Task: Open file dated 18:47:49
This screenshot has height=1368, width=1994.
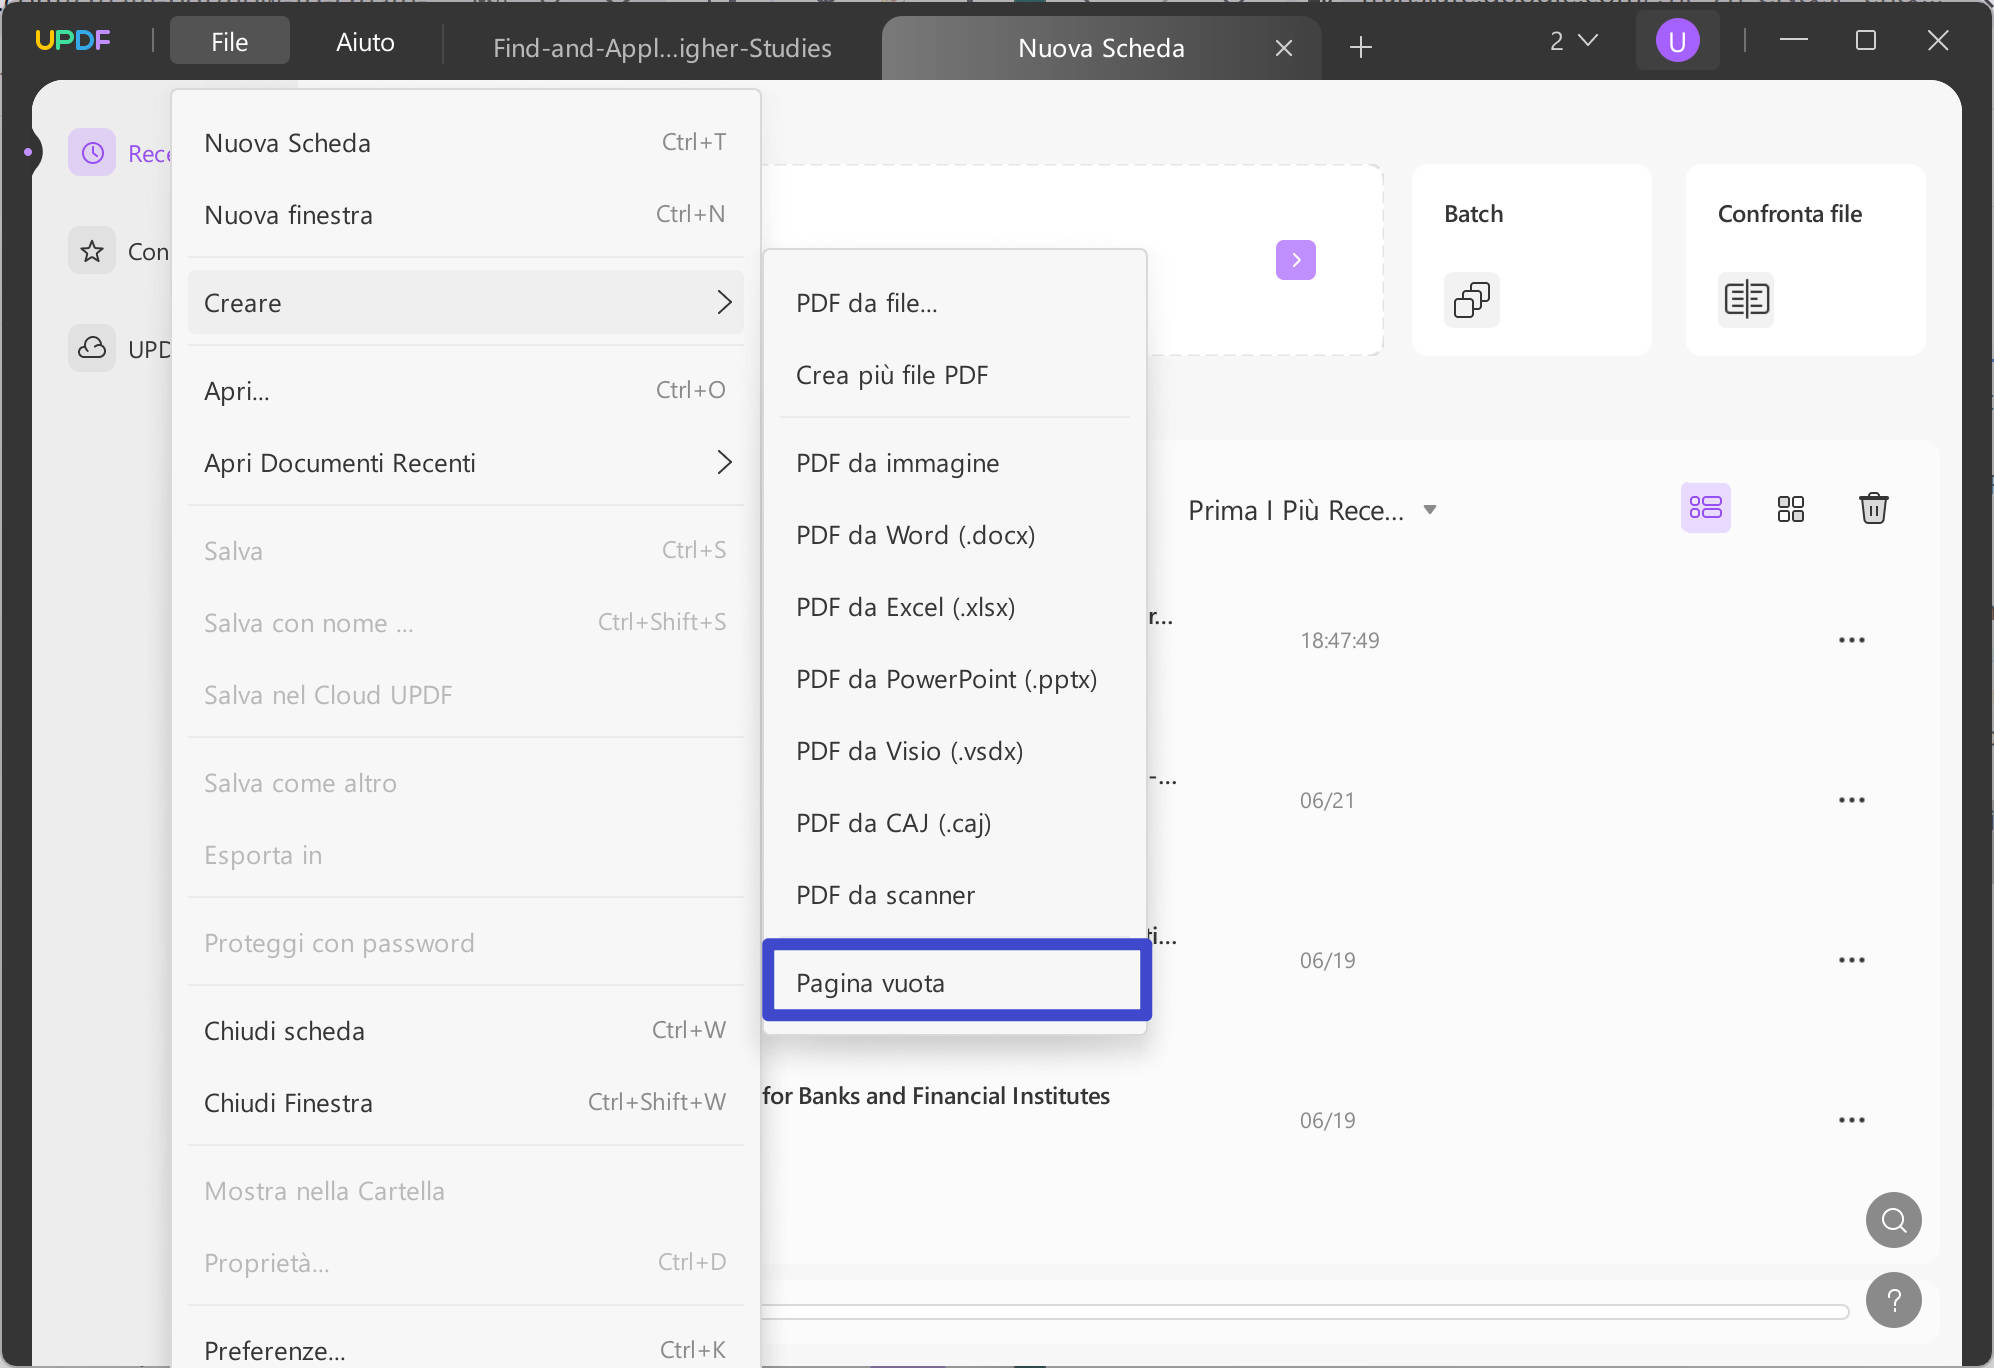Action: 1339,640
